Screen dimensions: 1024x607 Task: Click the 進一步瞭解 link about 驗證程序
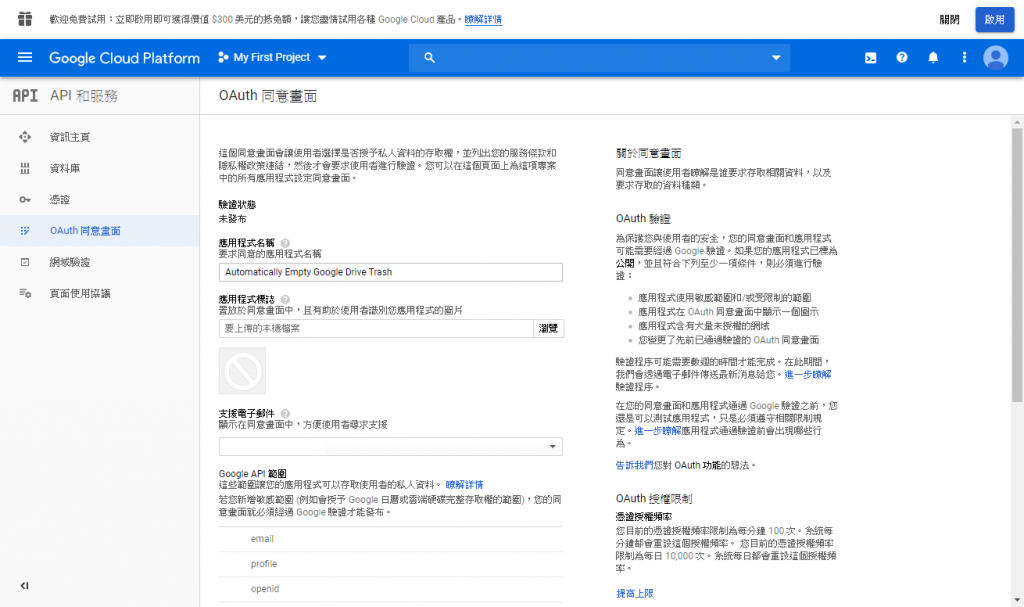[807, 374]
